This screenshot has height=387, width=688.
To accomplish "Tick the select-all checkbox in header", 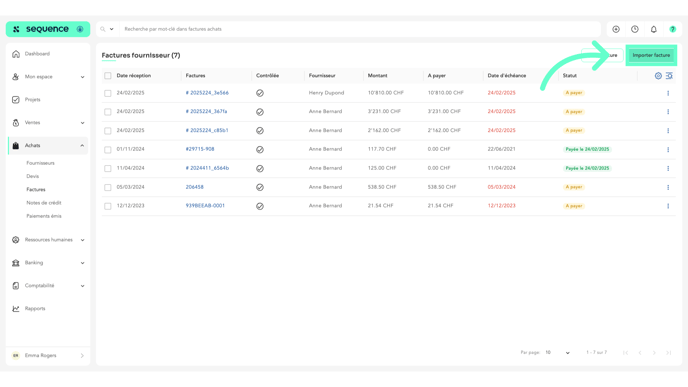I will [108, 76].
